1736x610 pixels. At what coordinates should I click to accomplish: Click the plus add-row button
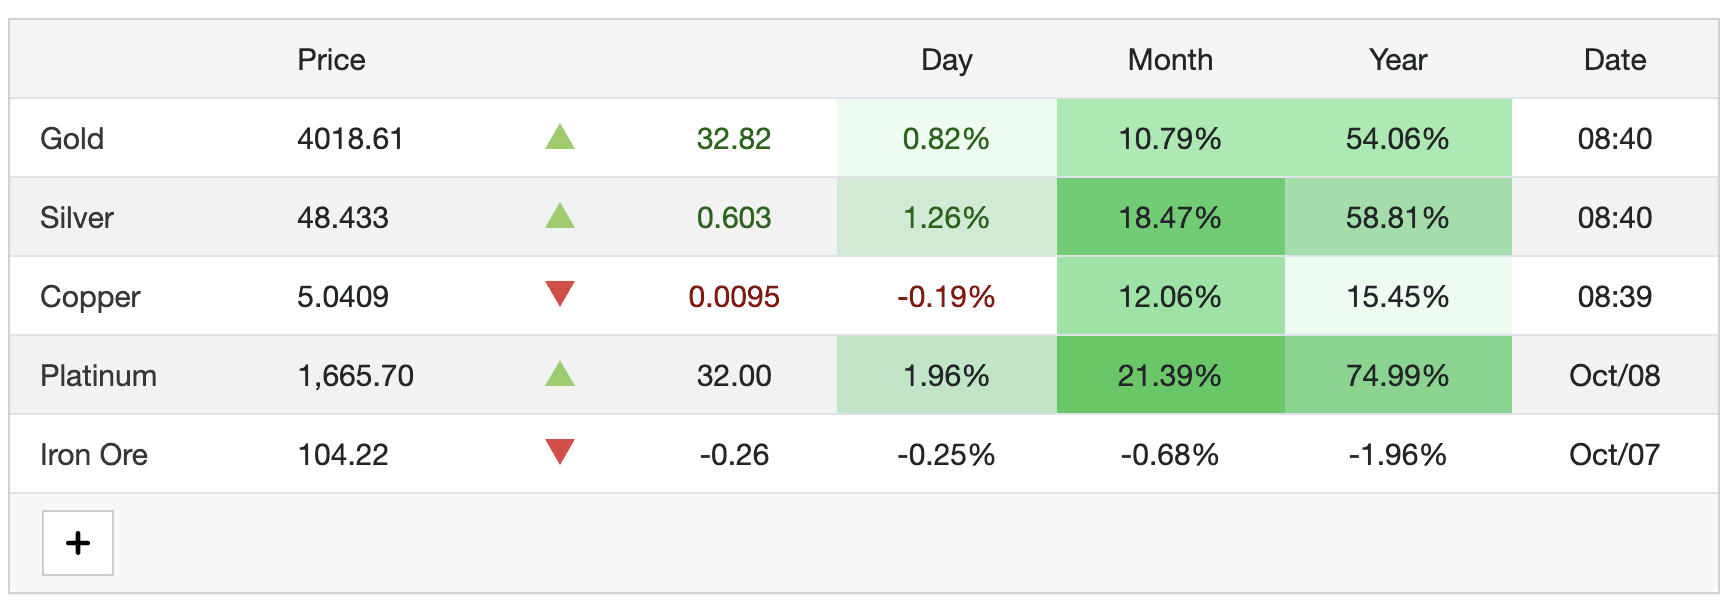pyautogui.click(x=78, y=543)
